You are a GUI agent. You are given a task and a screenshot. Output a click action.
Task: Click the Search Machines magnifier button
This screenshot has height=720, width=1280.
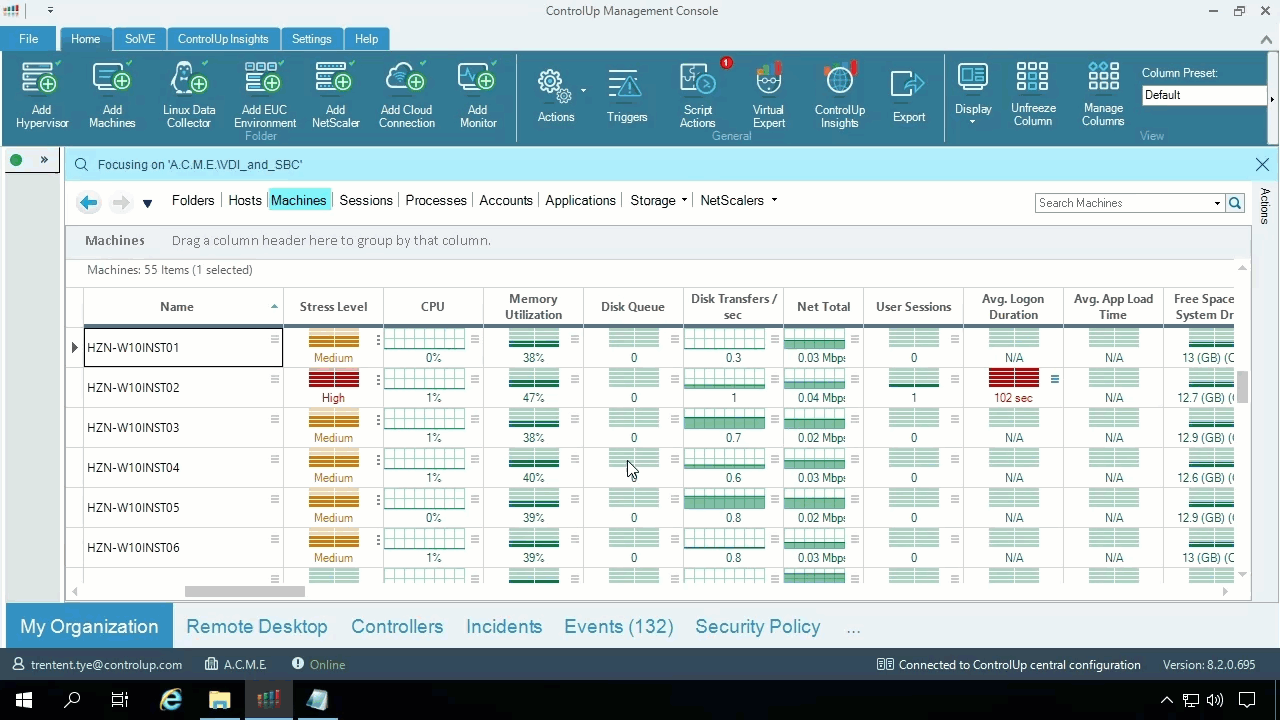(1235, 203)
